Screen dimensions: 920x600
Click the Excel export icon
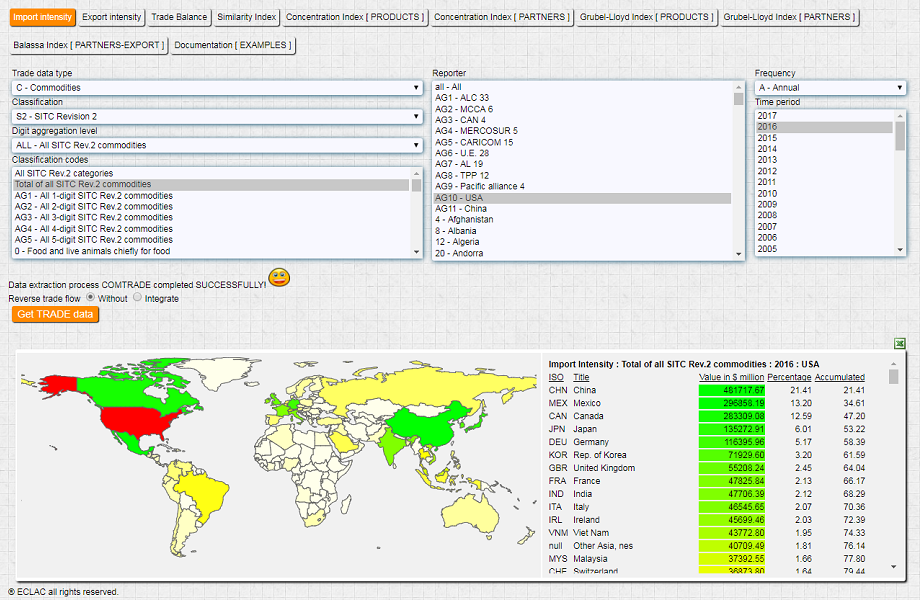pos(900,343)
